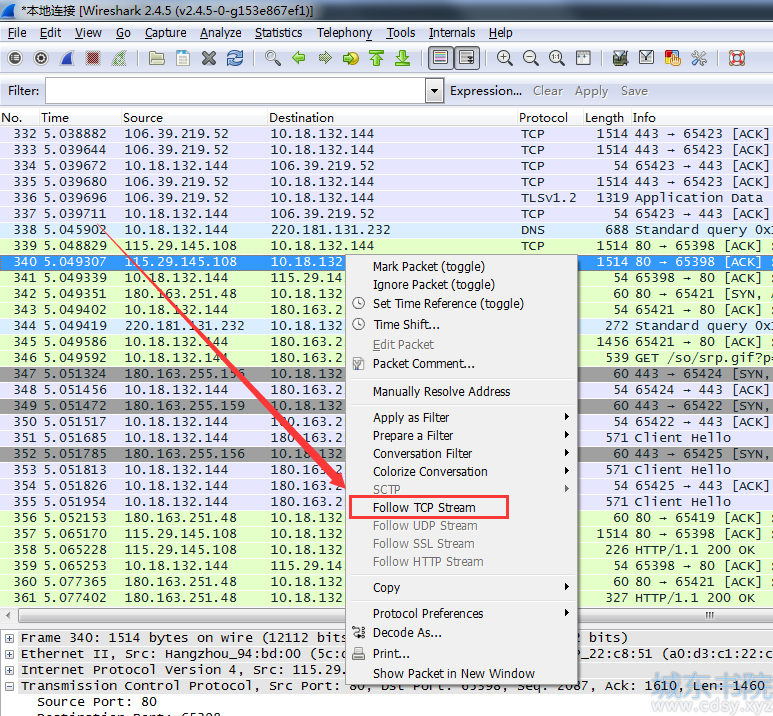Open the Analyze menu
The width and height of the screenshot is (773, 716).
(x=220, y=33)
